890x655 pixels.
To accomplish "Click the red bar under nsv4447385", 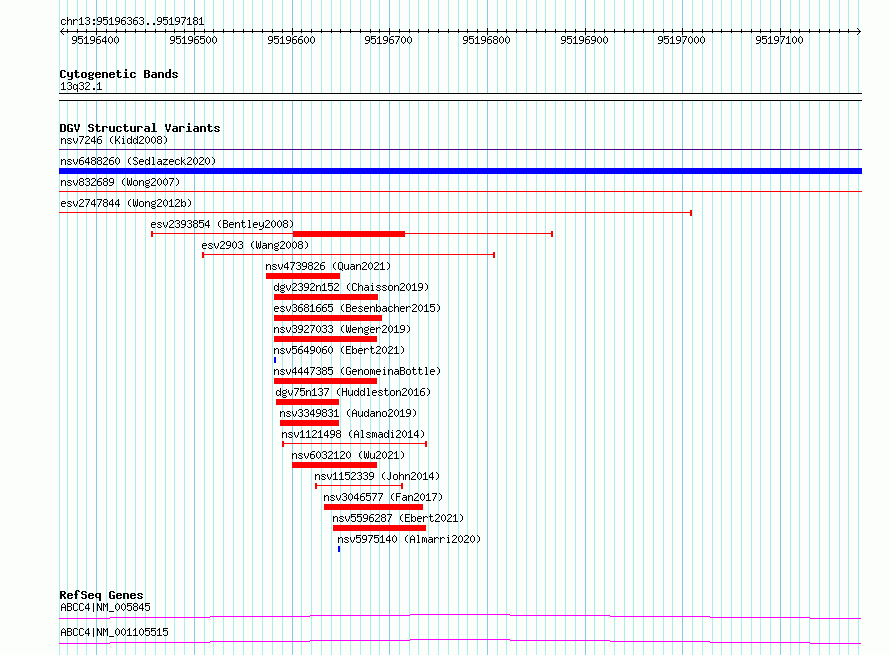I will point(325,381).
